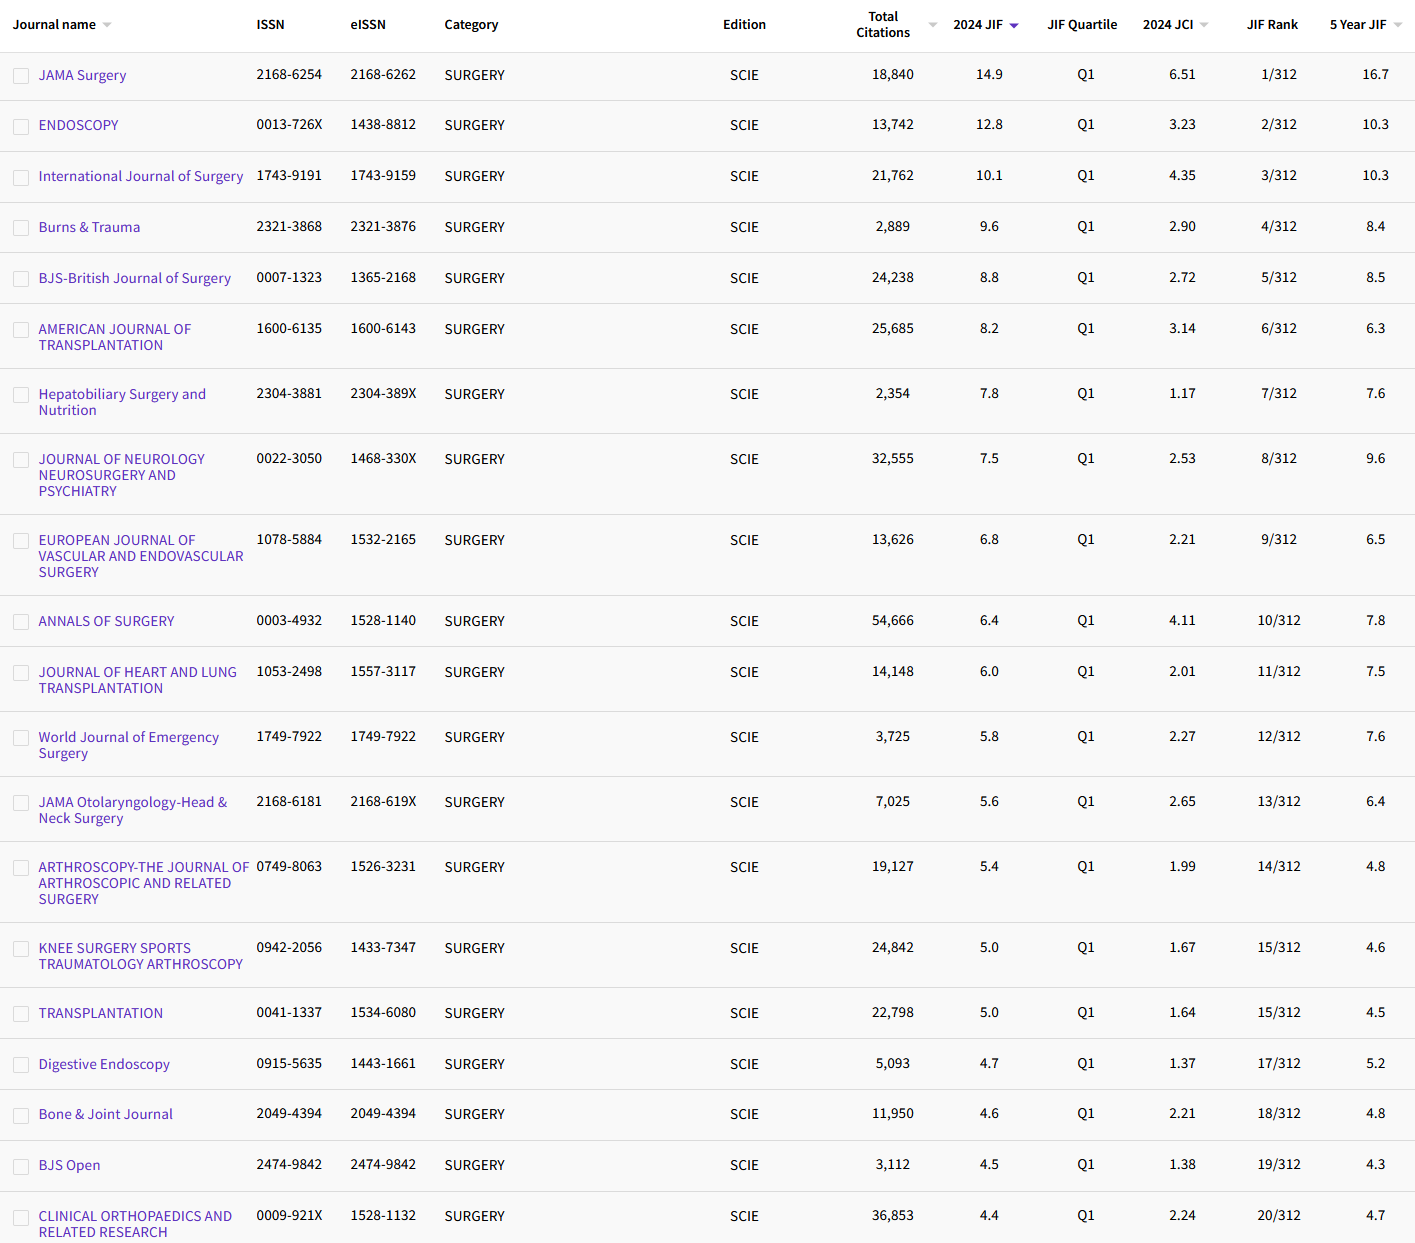The width and height of the screenshot is (1415, 1243).
Task: Open ENDOSCOPY journal link
Action: pos(78,125)
